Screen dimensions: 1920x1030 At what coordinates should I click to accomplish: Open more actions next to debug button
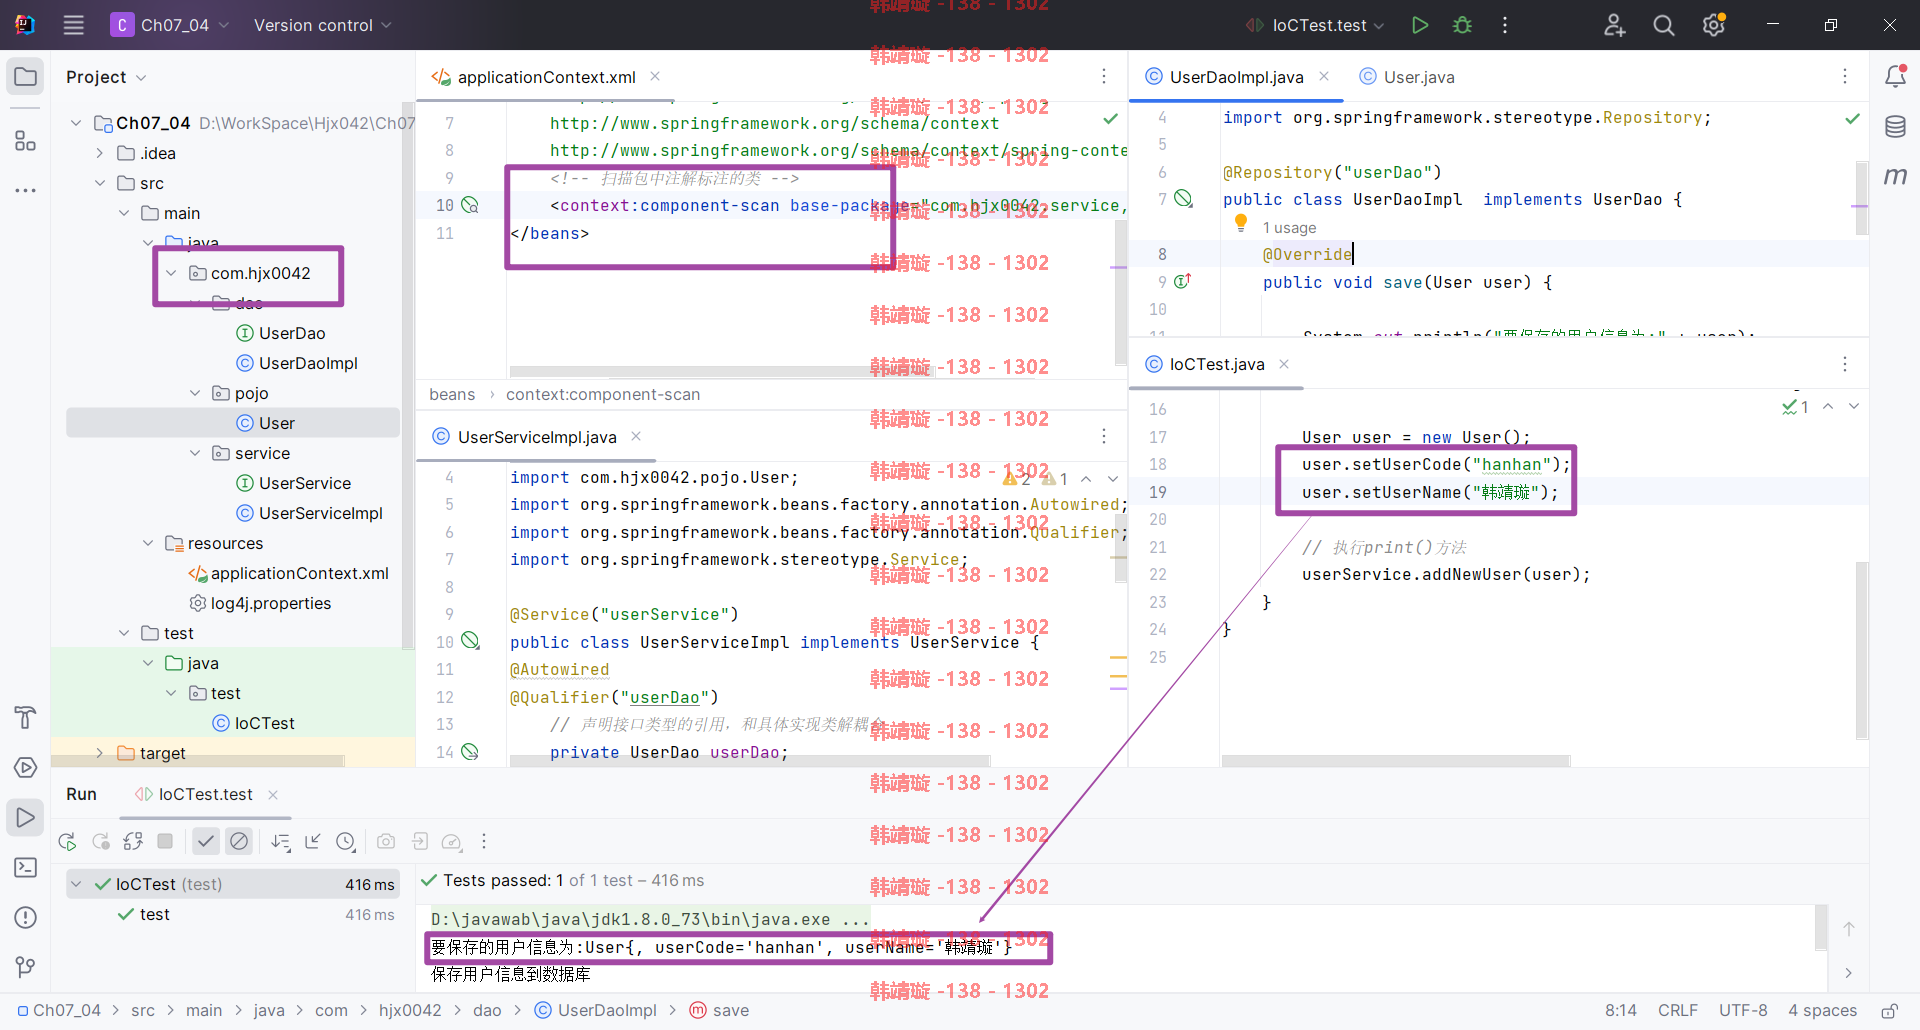(x=1505, y=25)
